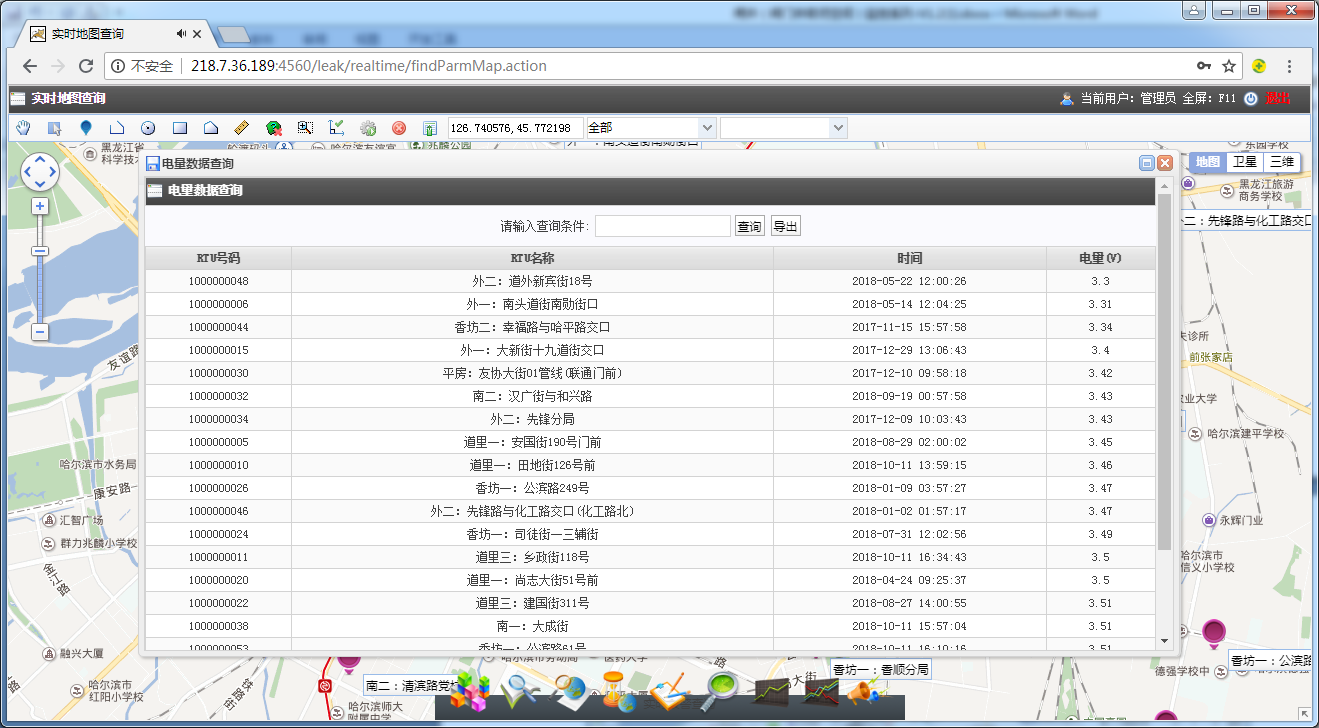Select the hand pan tool

tap(24, 128)
